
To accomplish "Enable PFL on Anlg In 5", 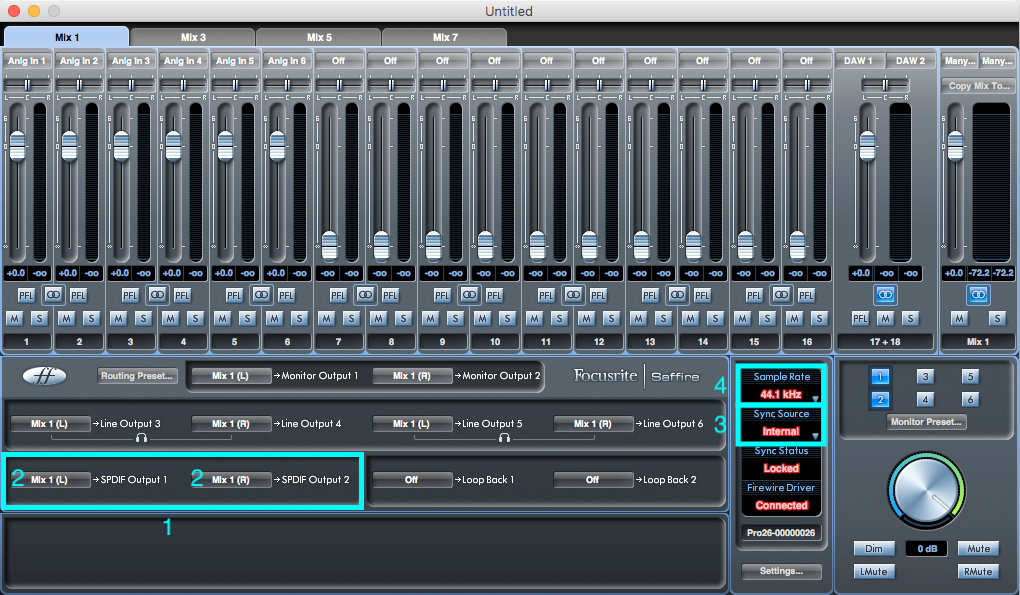I will [233, 295].
